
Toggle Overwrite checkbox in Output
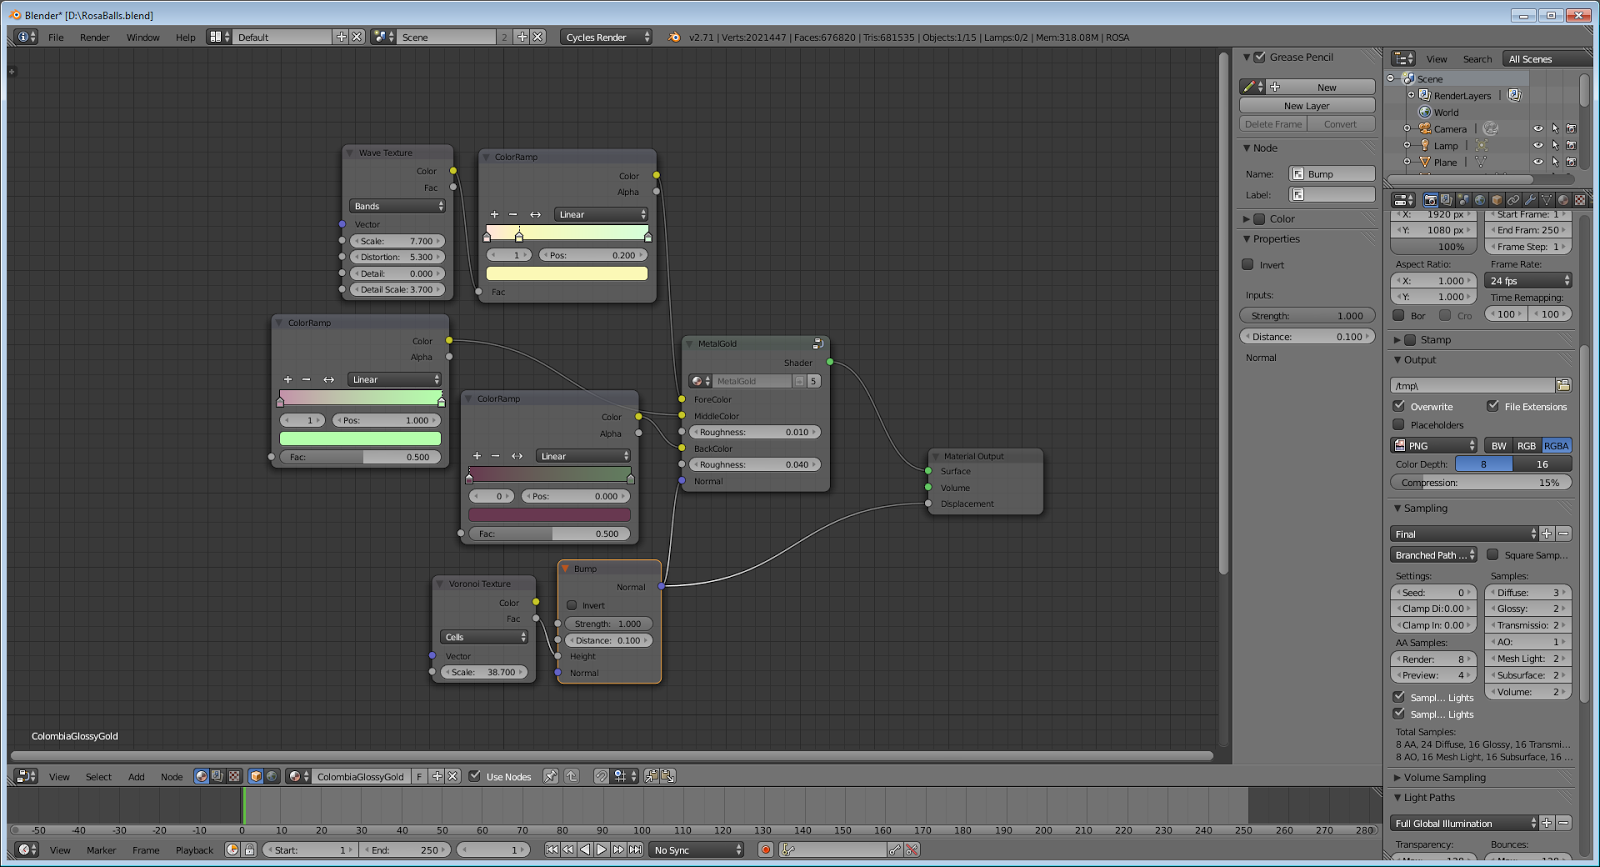click(x=1399, y=406)
